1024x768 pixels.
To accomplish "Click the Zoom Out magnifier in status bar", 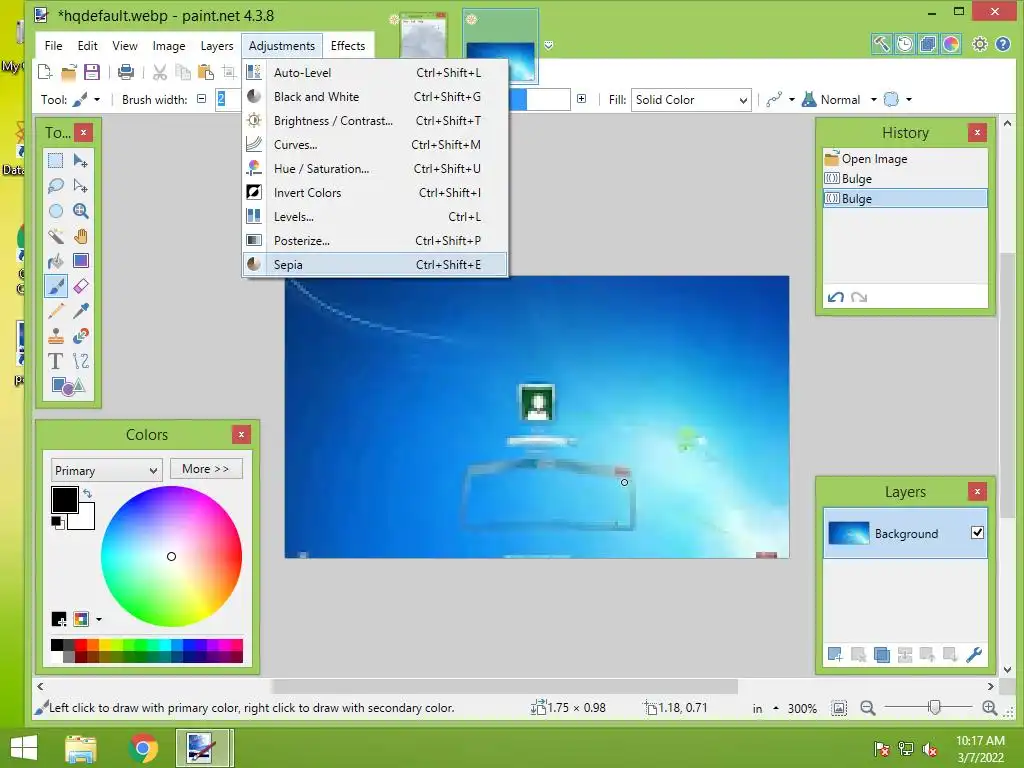I will [867, 708].
